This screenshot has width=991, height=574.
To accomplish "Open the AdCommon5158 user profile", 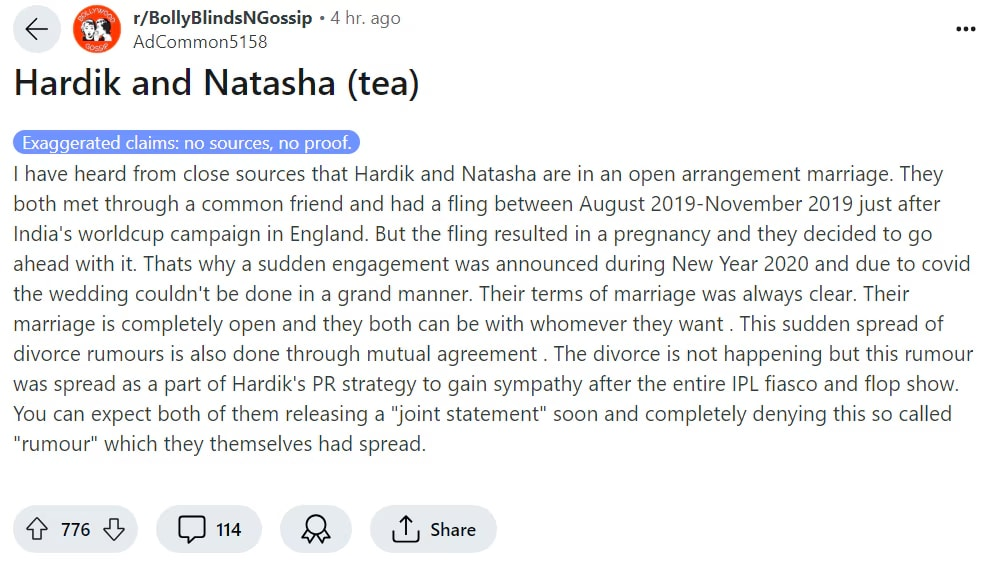I will 200,42.
